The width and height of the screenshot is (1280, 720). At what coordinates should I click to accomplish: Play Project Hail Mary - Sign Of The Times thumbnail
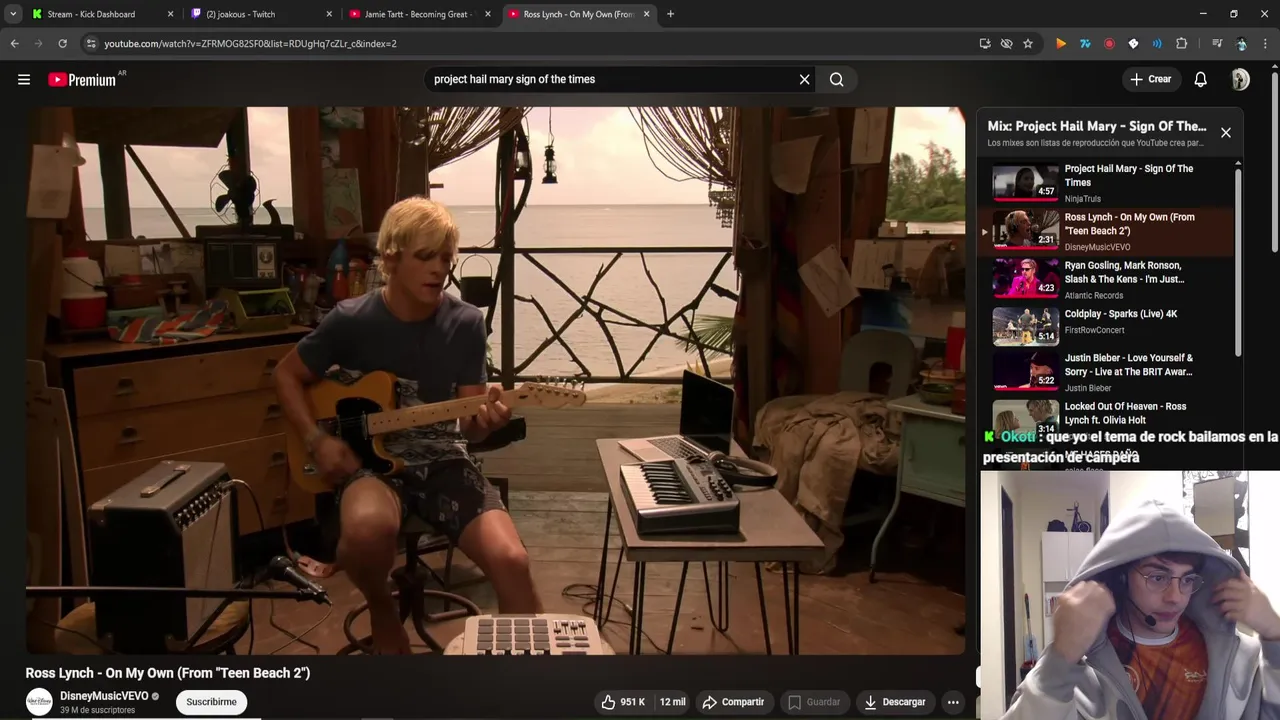(1025, 182)
